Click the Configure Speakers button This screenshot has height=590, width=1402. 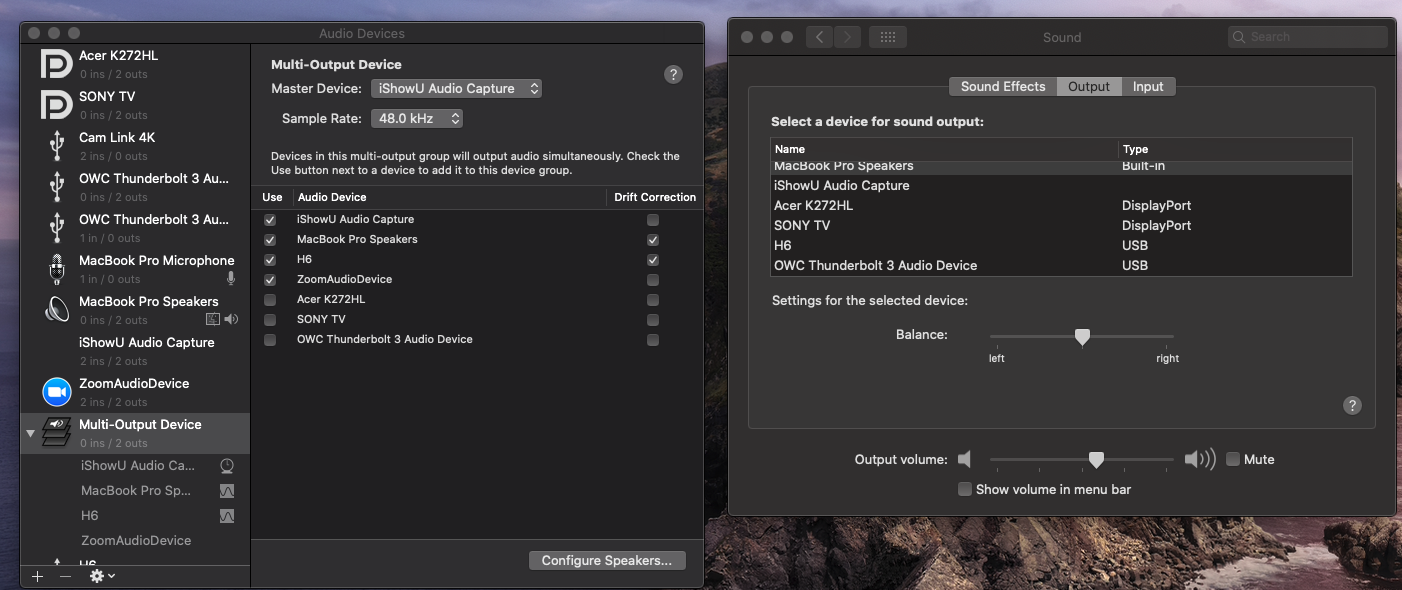606,560
